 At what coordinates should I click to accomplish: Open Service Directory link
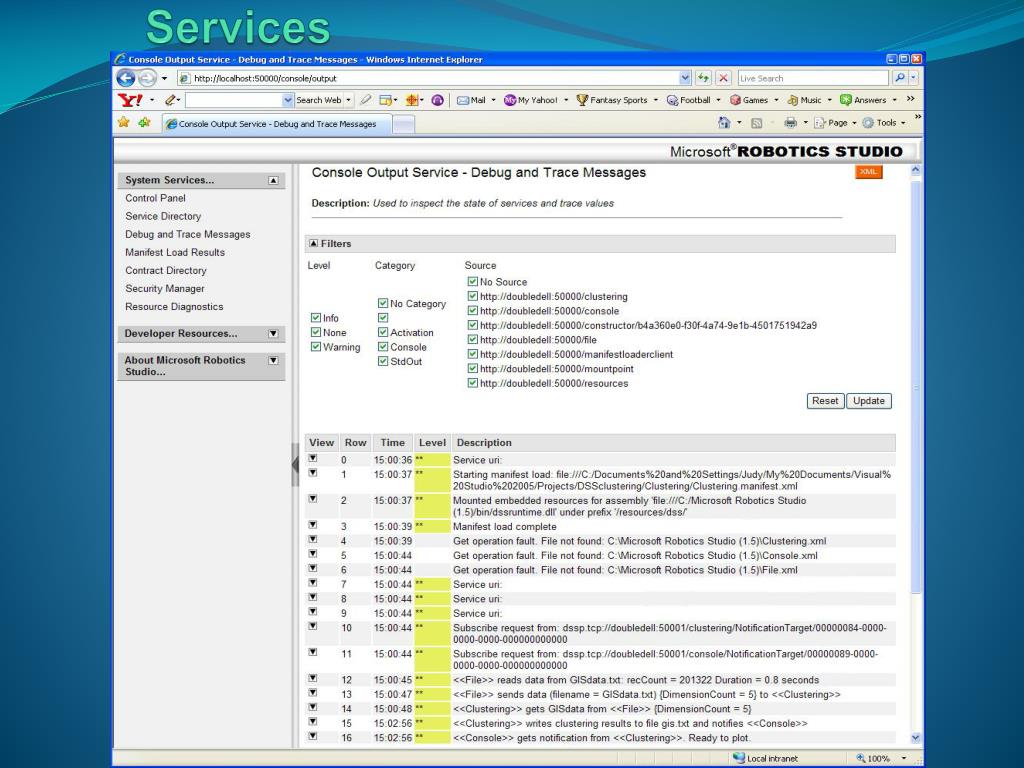(x=163, y=216)
